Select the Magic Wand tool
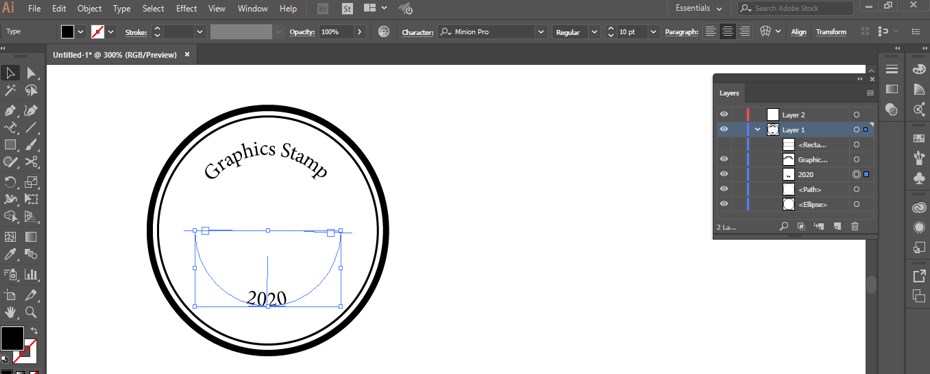 (x=9, y=91)
